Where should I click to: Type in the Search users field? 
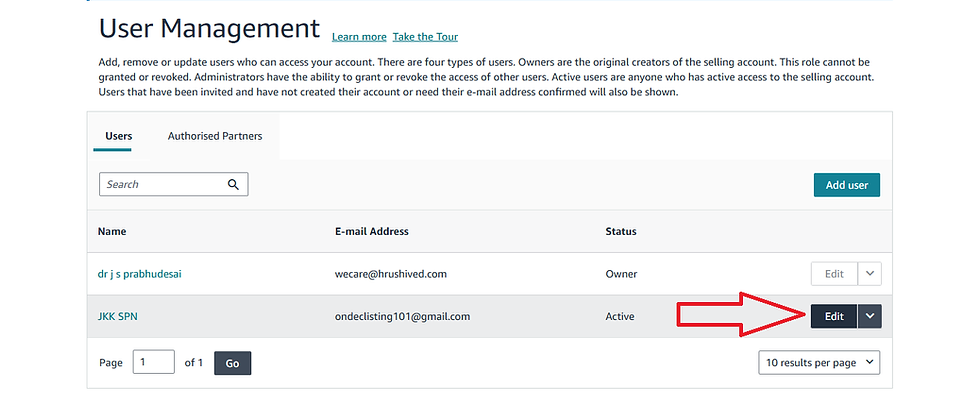click(x=162, y=185)
